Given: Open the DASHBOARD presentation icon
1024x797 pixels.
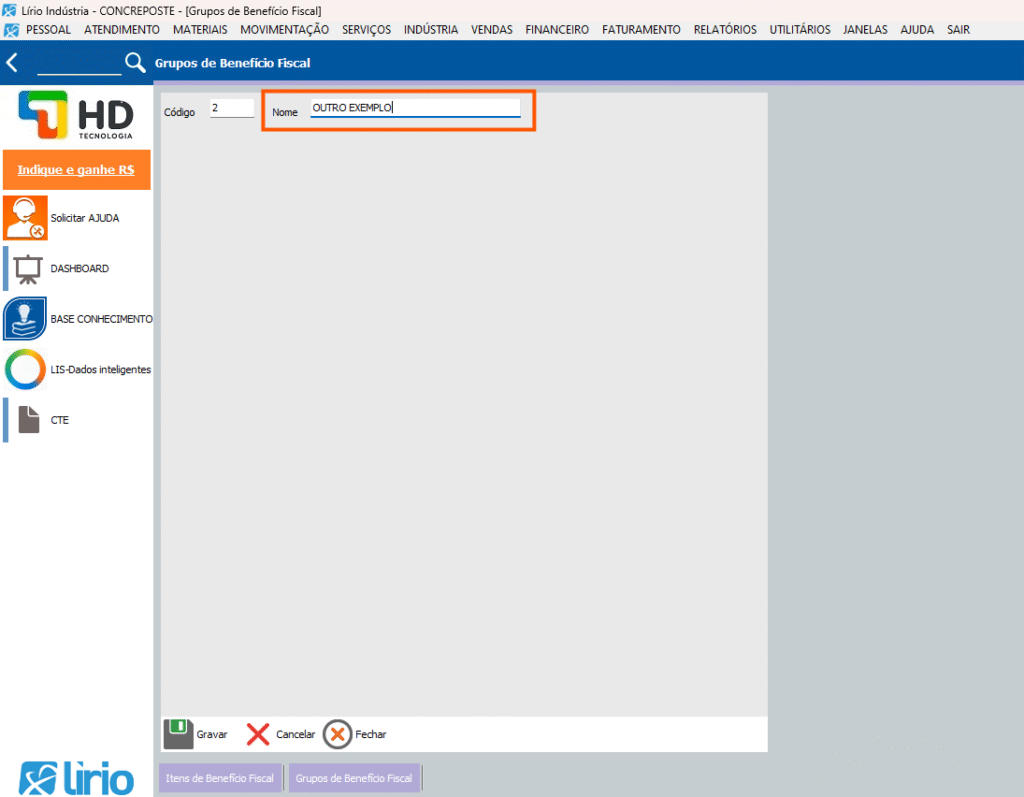Looking at the screenshot, I should coord(27,269).
